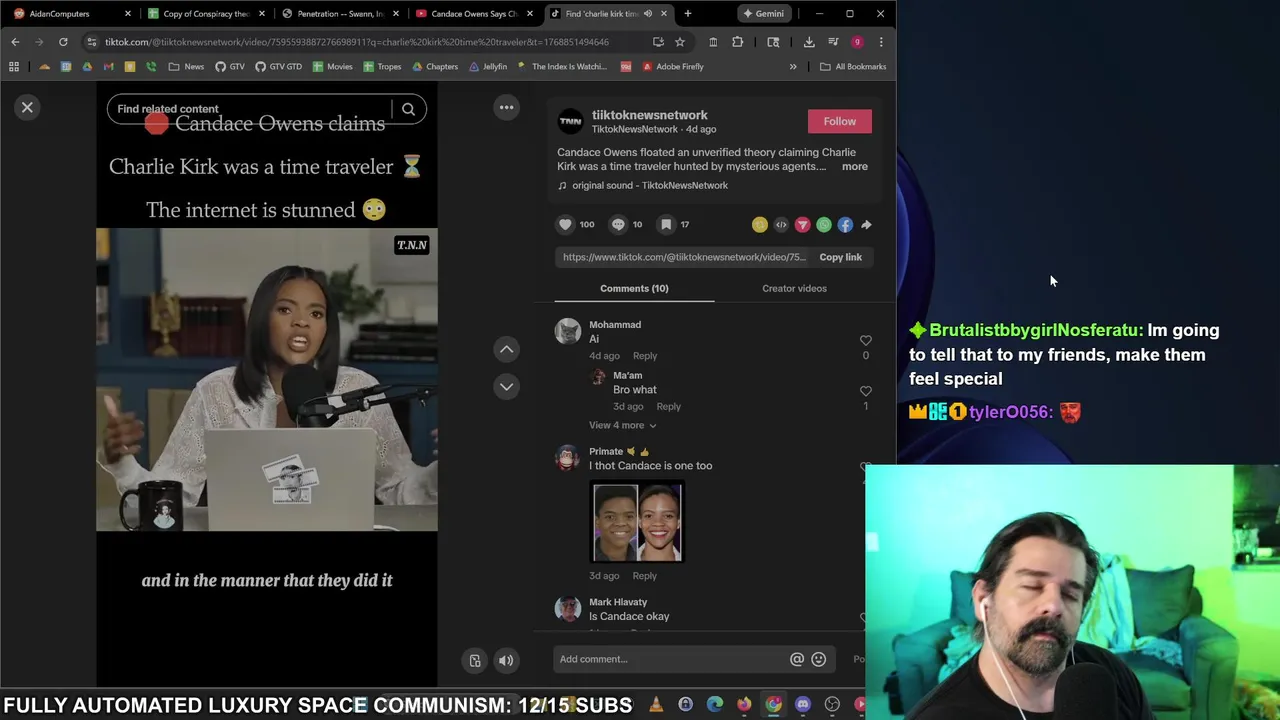Repost the video with yellow repost icon
This screenshot has width=1280, height=720.
tap(760, 225)
